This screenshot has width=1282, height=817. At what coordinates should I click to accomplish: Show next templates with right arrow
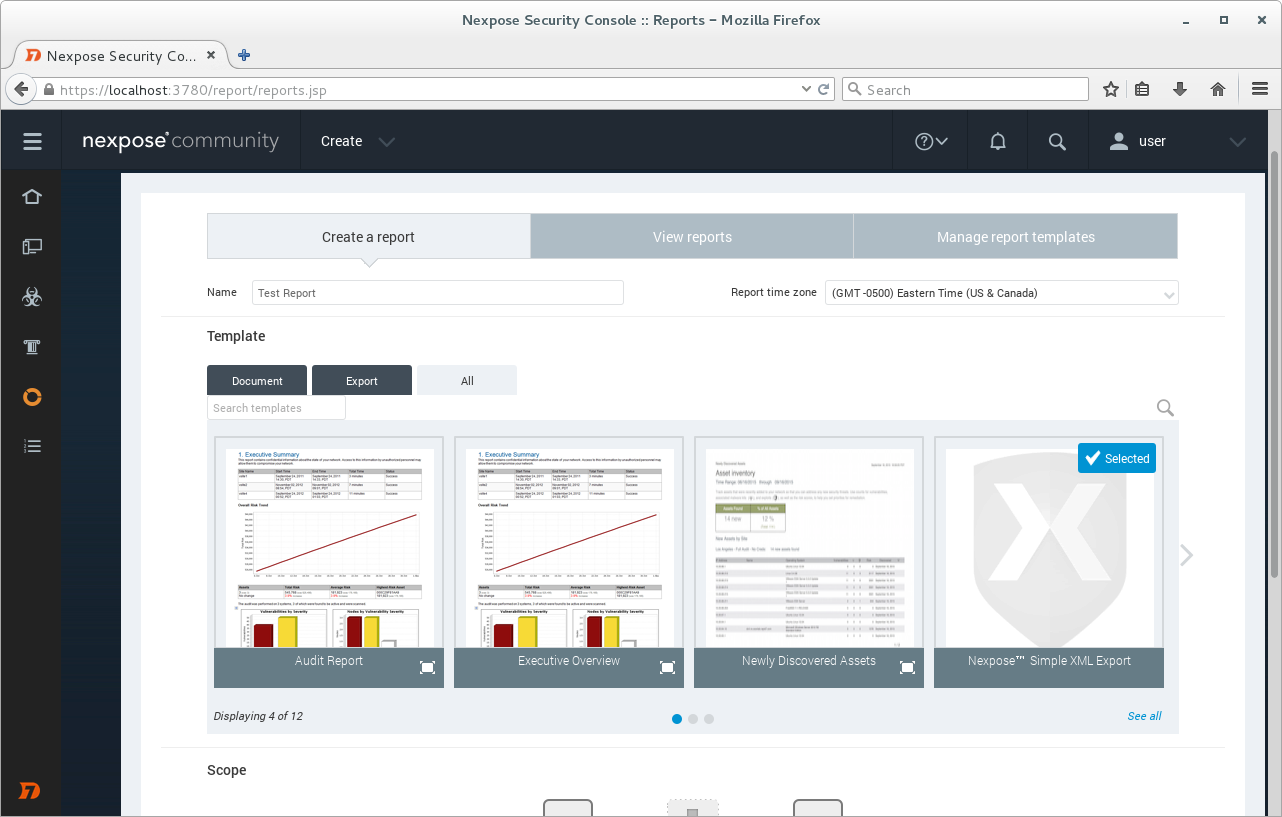click(x=1186, y=555)
